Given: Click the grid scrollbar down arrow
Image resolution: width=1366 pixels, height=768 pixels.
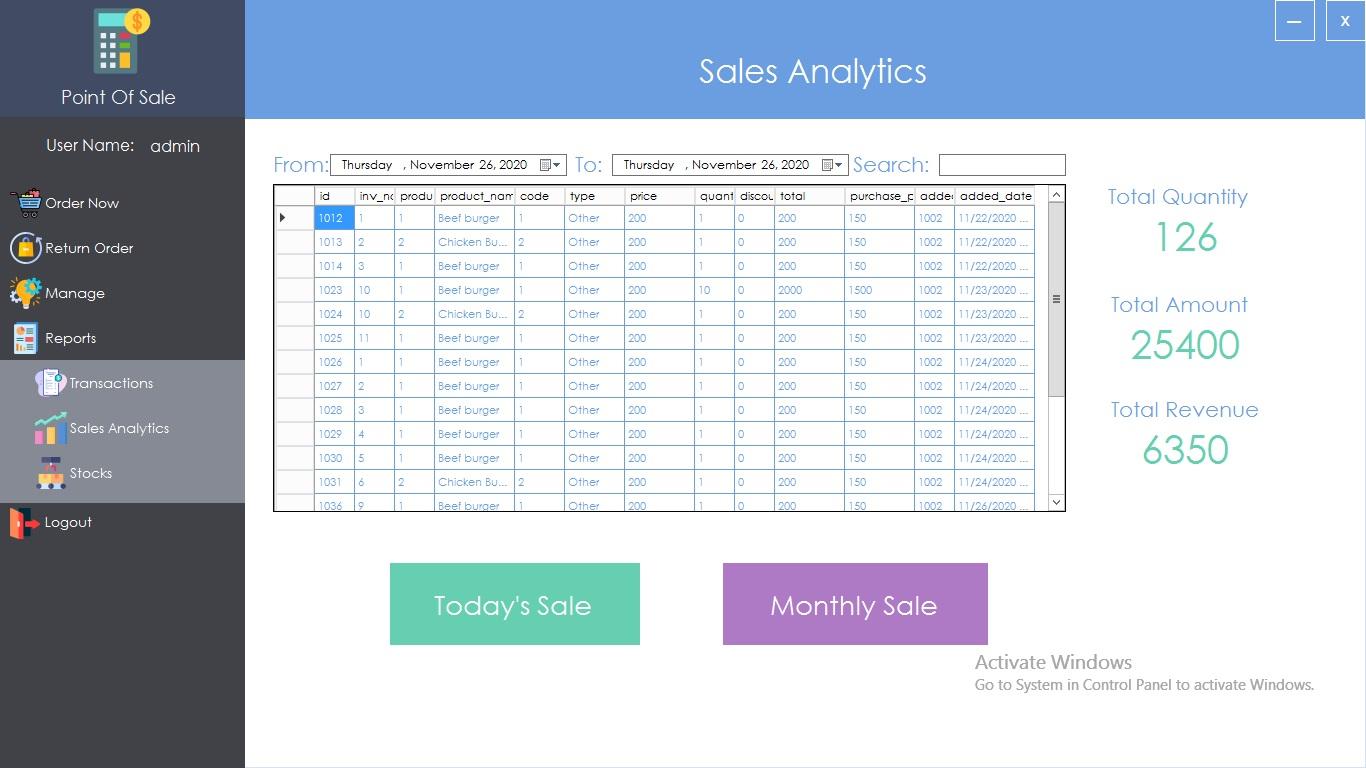Looking at the screenshot, I should pyautogui.click(x=1056, y=501).
